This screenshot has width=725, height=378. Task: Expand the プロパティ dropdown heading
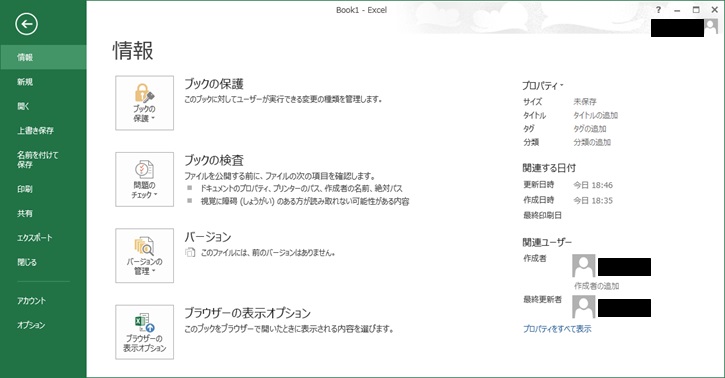click(543, 85)
